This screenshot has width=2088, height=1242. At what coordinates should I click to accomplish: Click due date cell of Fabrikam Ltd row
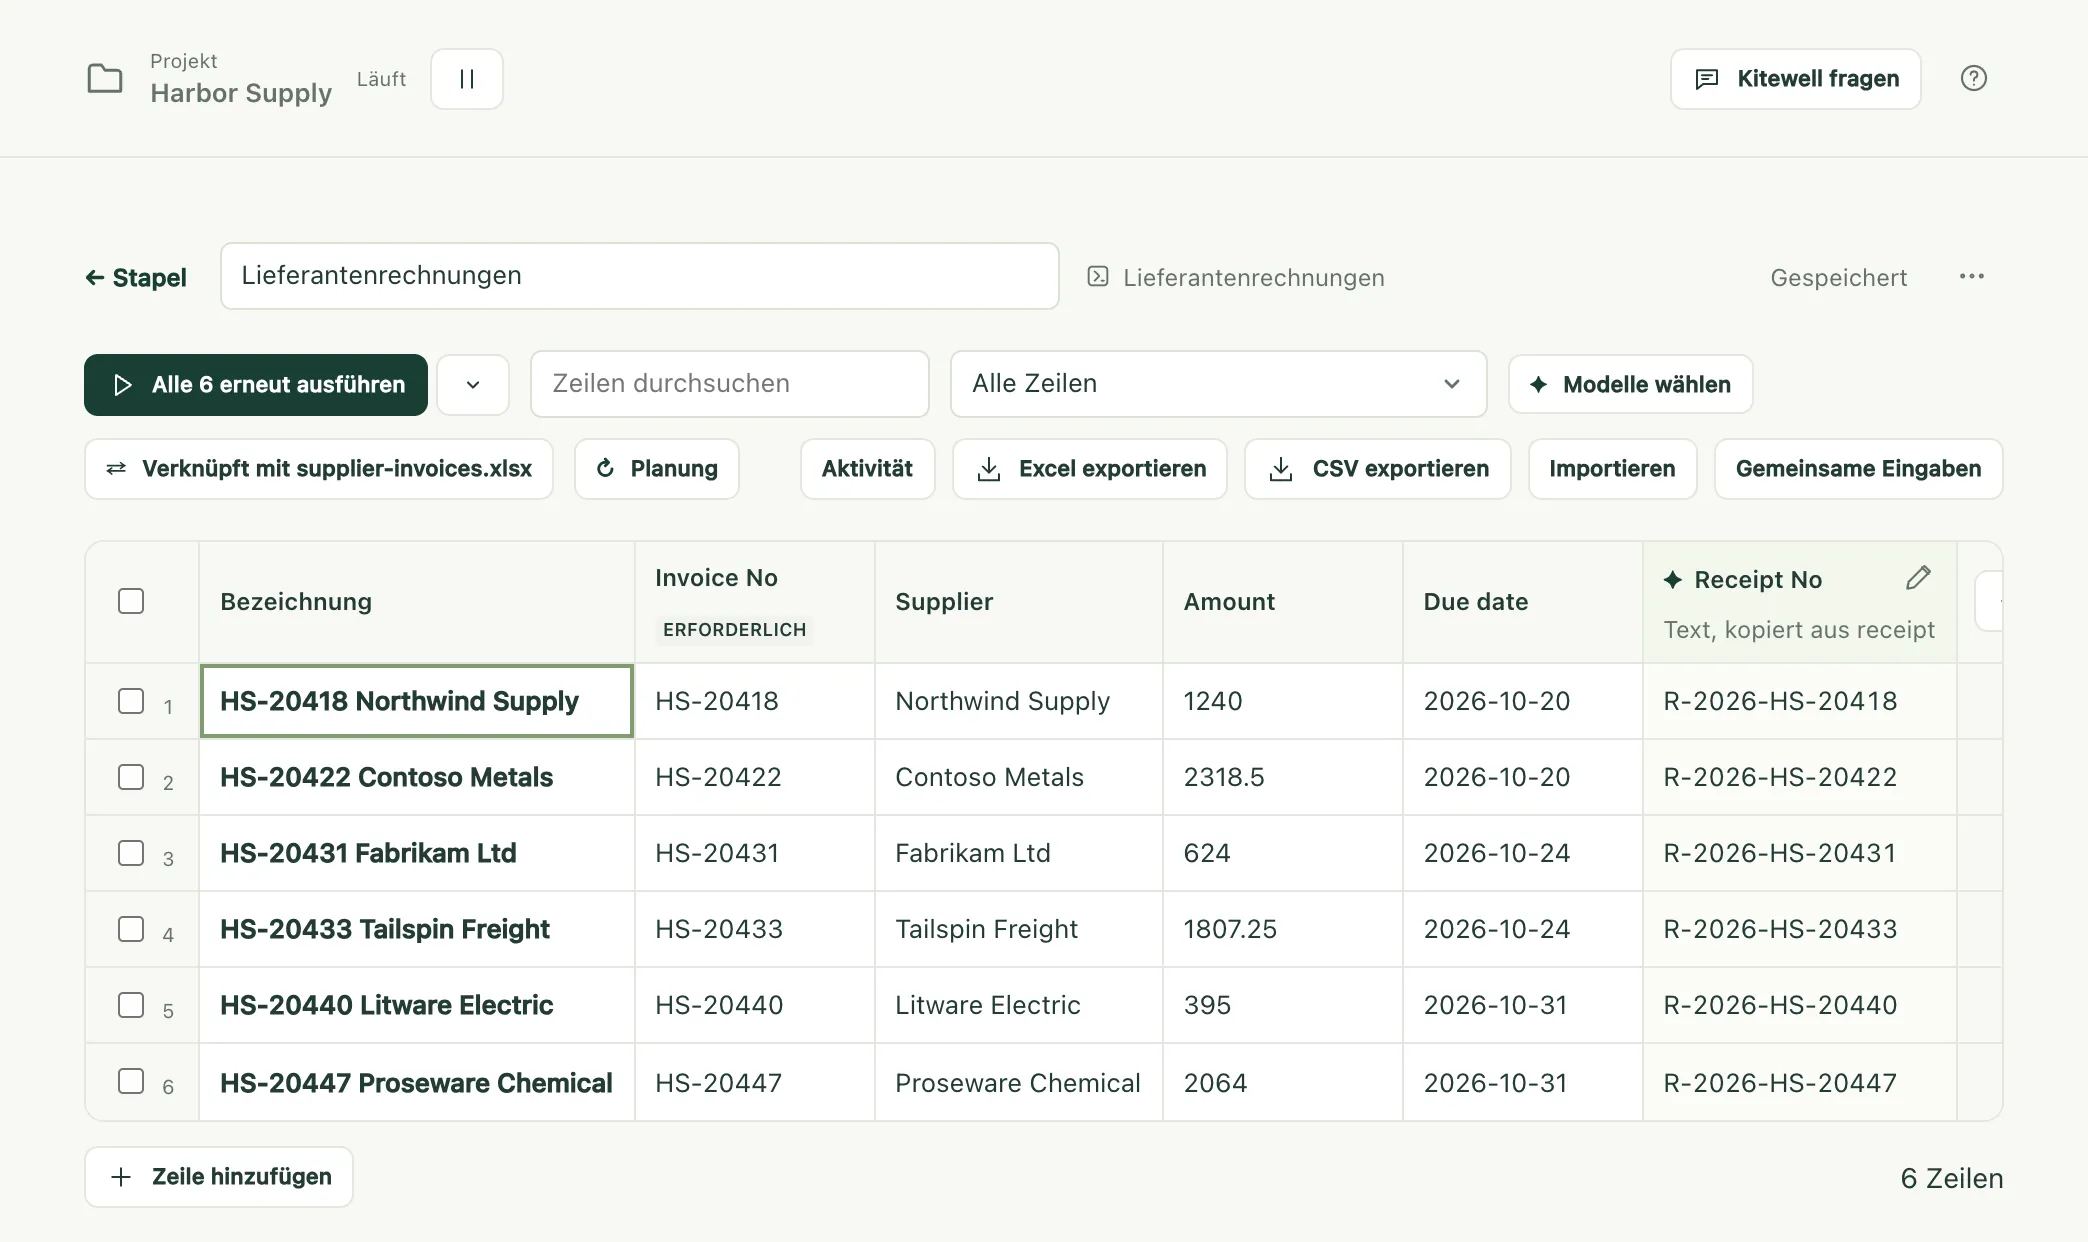tap(1523, 853)
